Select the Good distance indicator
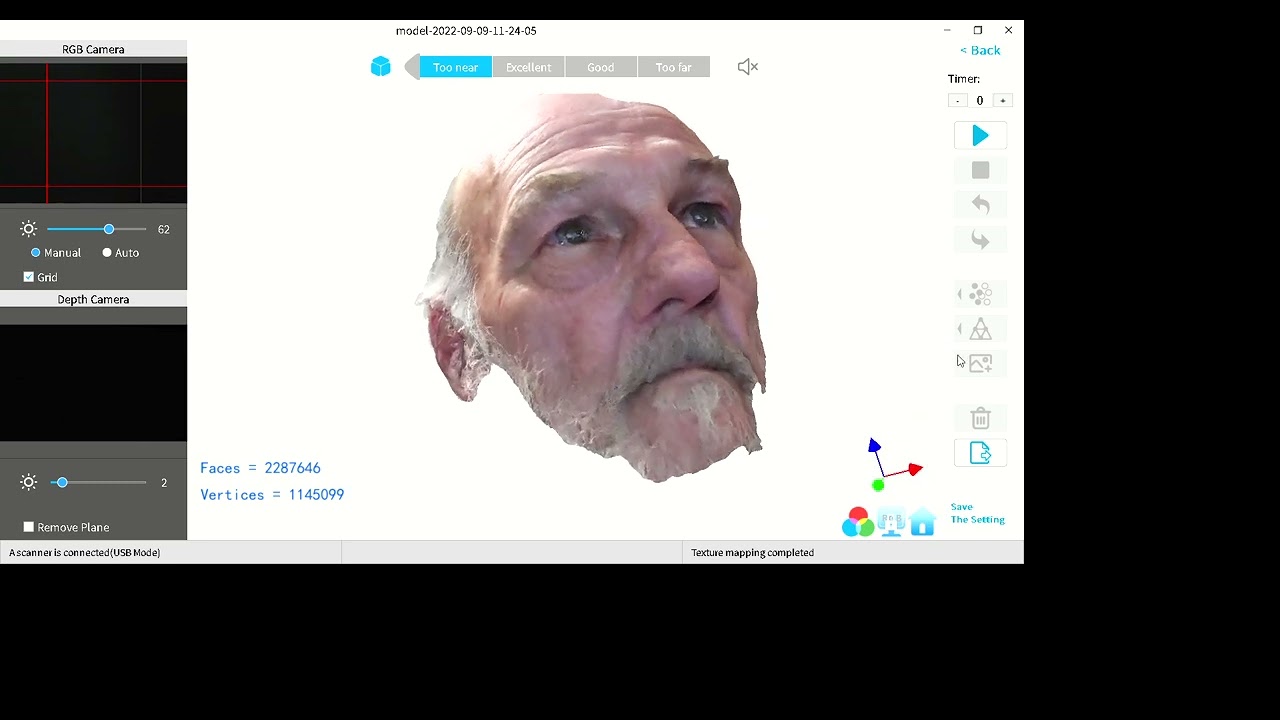The height and width of the screenshot is (720, 1280). point(601,67)
